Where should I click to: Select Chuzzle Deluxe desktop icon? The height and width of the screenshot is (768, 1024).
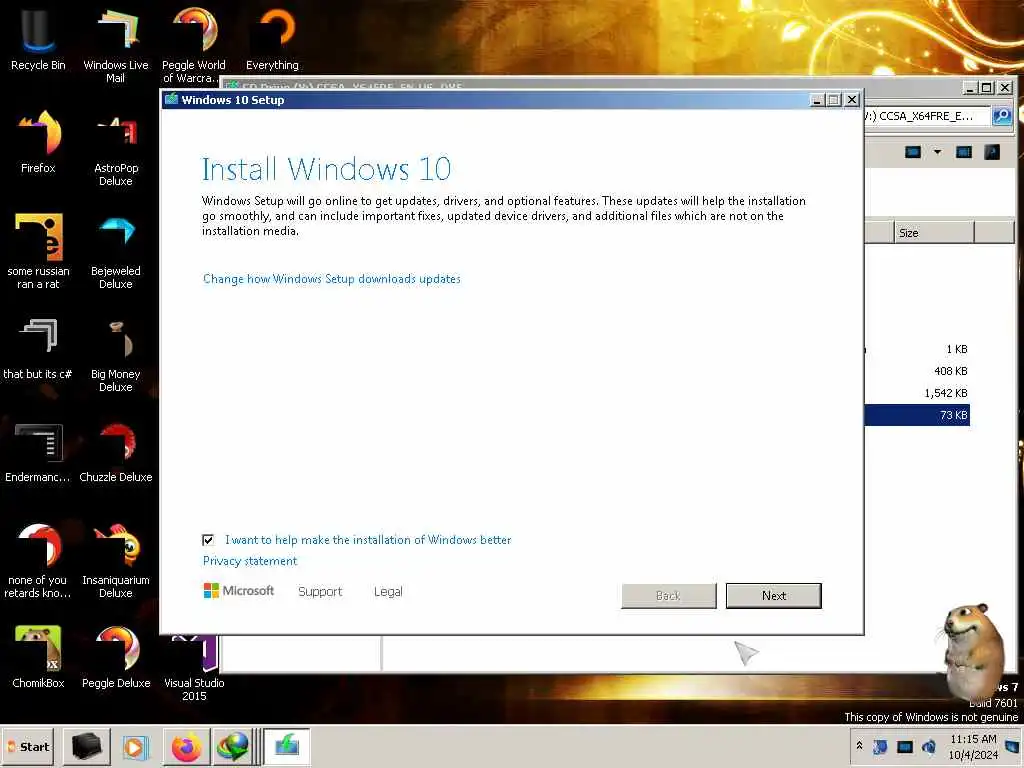tap(116, 451)
